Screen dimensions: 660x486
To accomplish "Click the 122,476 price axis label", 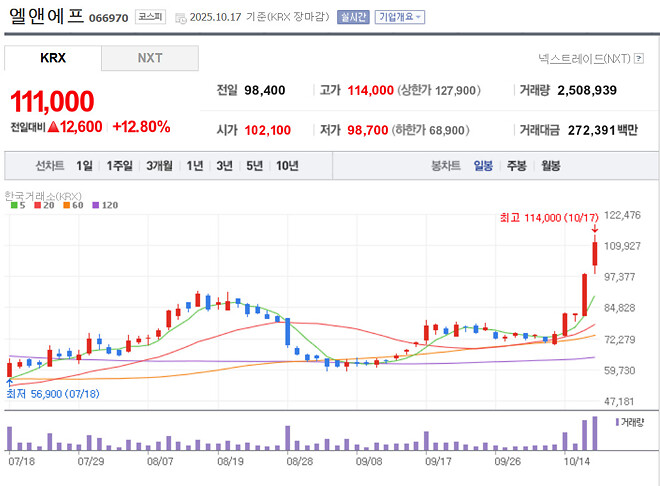I will (622, 215).
